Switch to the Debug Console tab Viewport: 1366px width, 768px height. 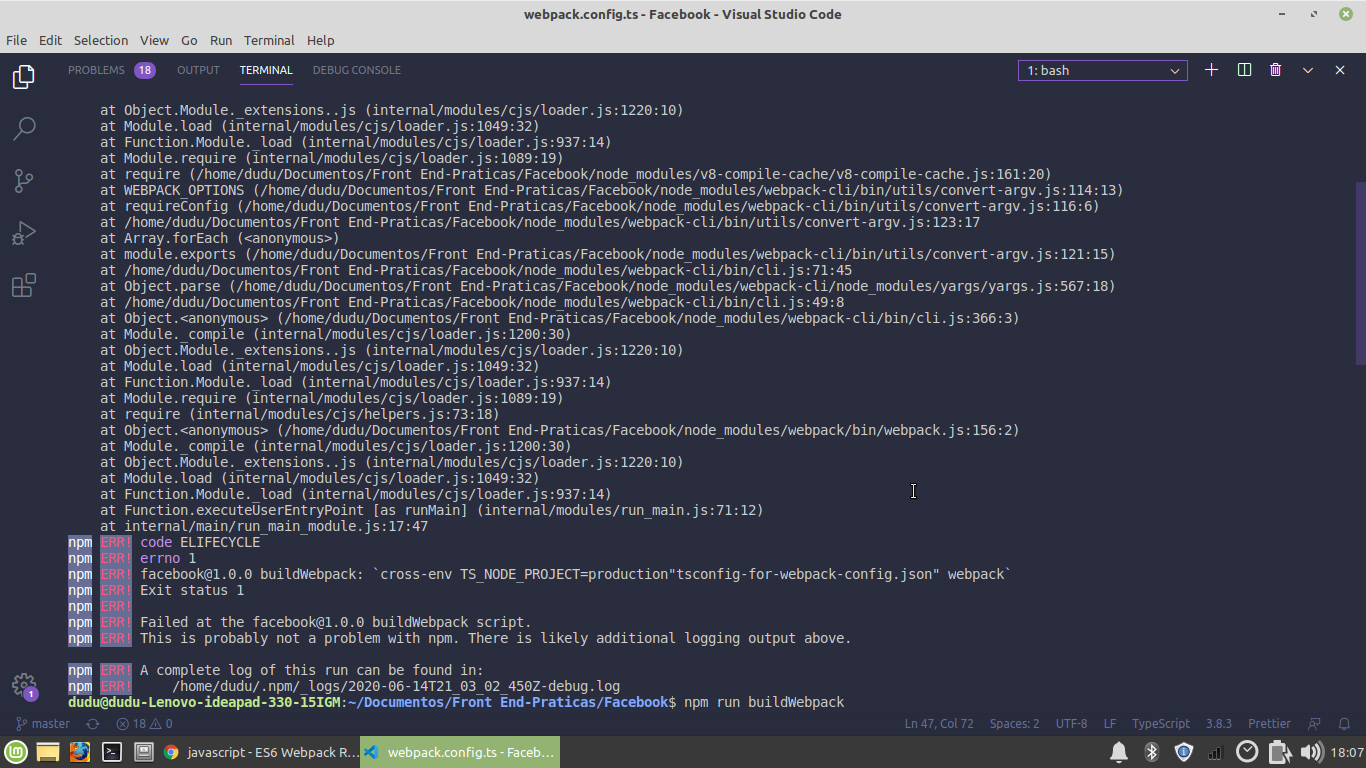coord(356,70)
